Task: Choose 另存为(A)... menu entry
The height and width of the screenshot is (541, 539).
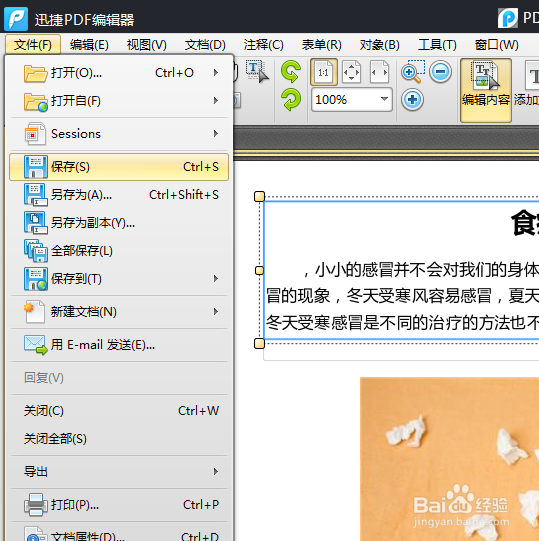Action: tap(119, 195)
